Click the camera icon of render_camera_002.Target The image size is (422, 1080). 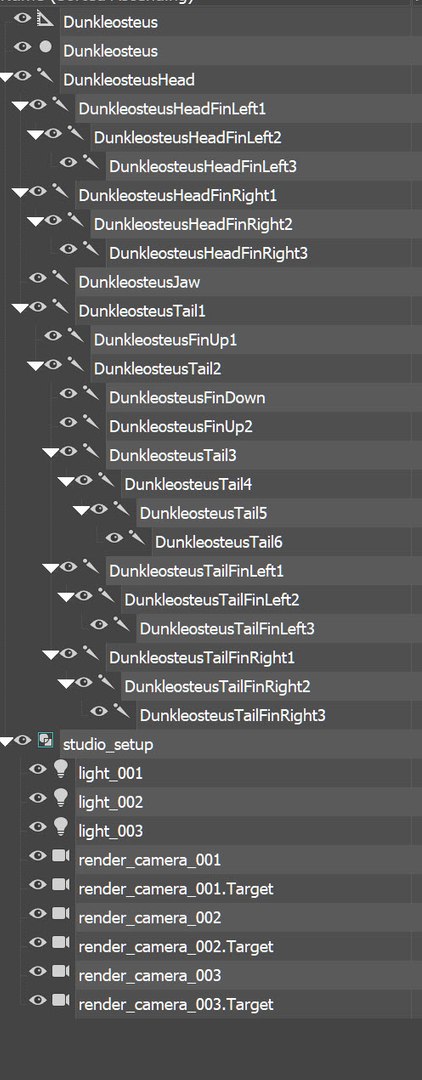pyautogui.click(x=61, y=943)
